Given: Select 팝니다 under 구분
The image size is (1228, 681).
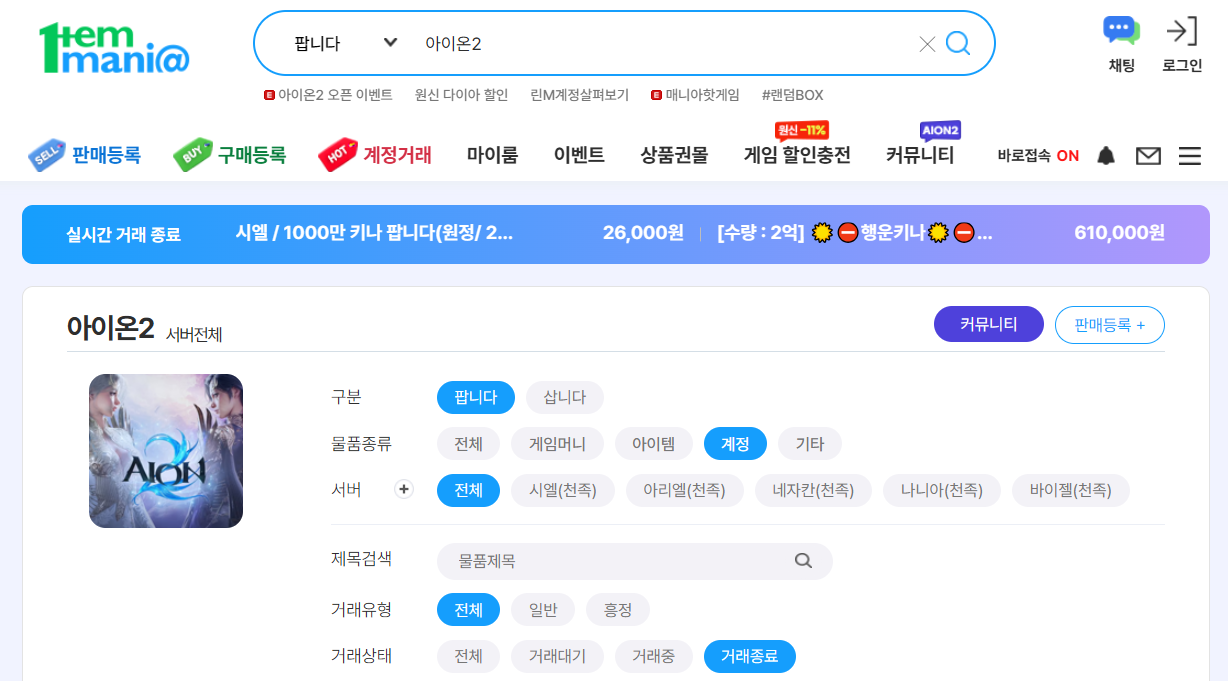Looking at the screenshot, I should 476,397.
